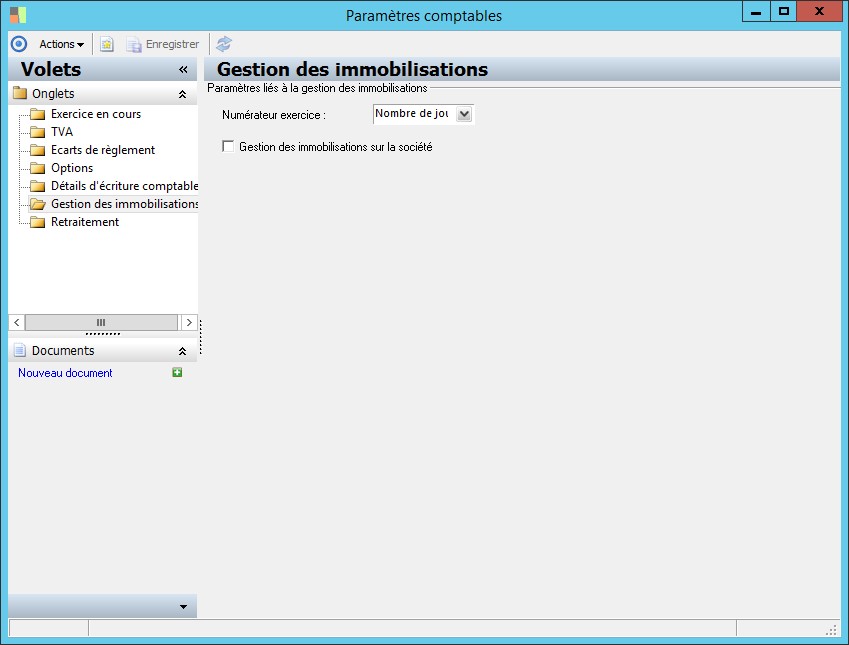This screenshot has height=645, width=849.
Task: Click the Enregistrer save button
Action: [x=163, y=44]
